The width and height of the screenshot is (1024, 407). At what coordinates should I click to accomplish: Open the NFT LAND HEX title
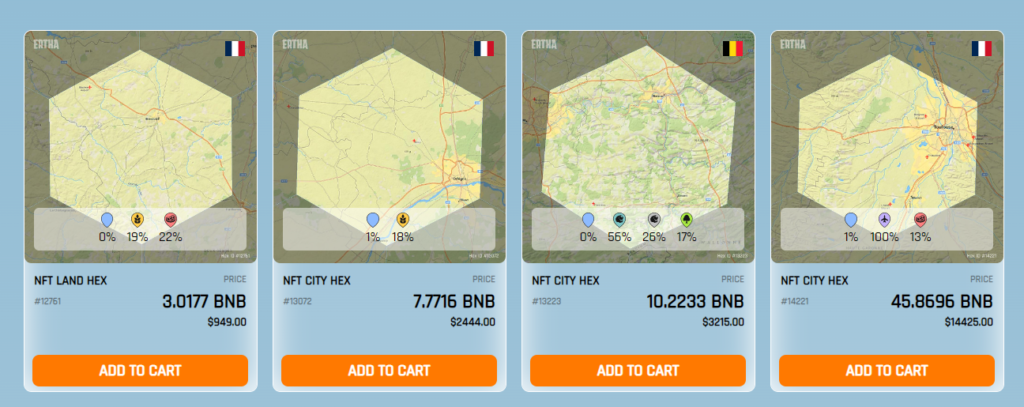click(x=73, y=281)
